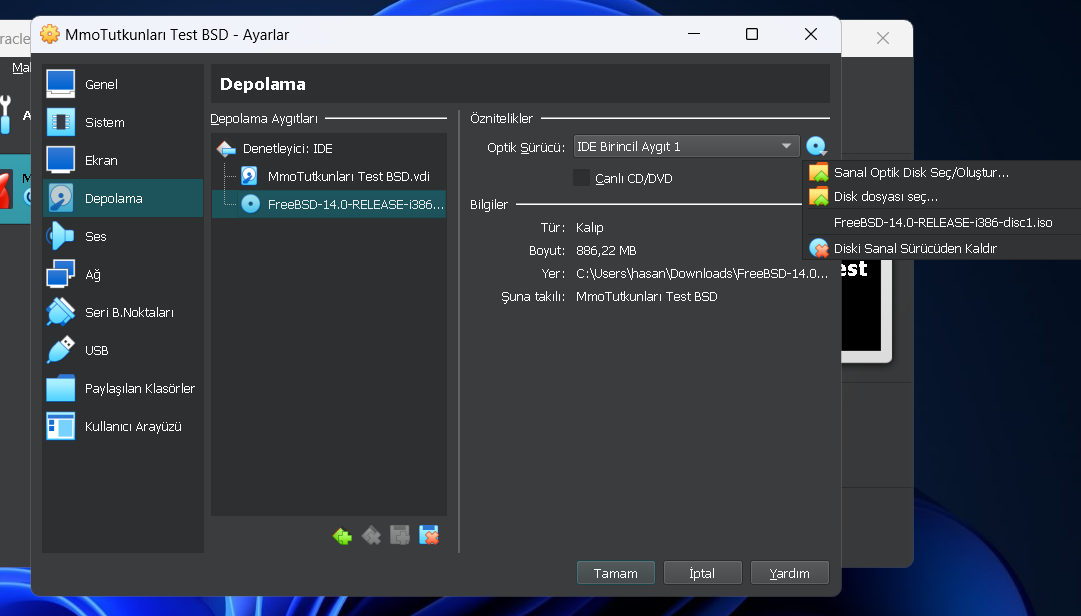Viewport: 1081px width, 616px height.
Task: Choose Sanal Optik Disk Seç/Oluştur menu item
Action: click(942, 172)
